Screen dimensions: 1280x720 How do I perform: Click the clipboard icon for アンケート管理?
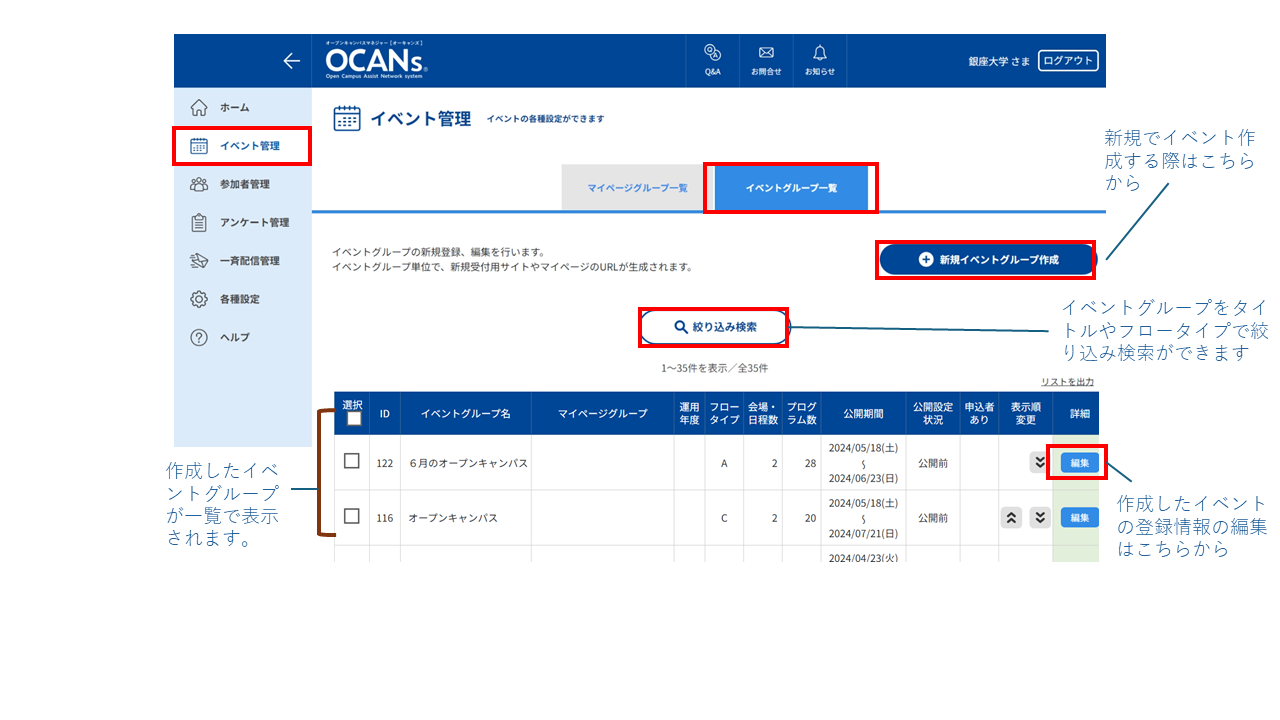199,222
